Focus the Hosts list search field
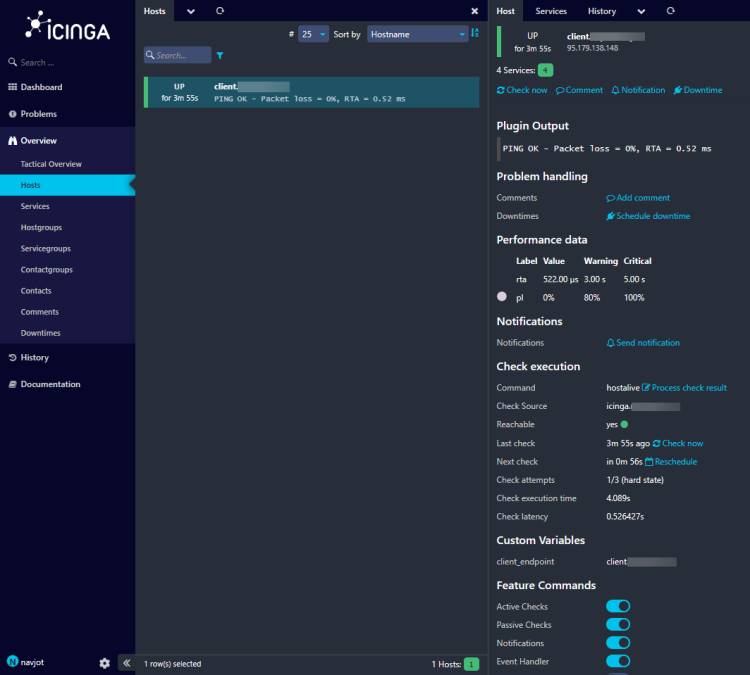The width and height of the screenshot is (750, 675). pos(177,55)
